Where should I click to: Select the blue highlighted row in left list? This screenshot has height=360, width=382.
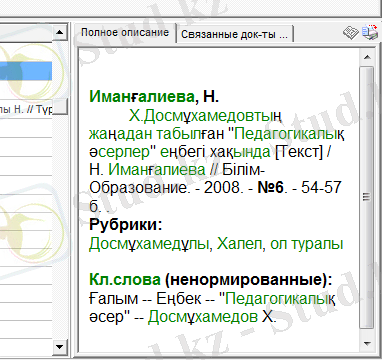pos(26,71)
